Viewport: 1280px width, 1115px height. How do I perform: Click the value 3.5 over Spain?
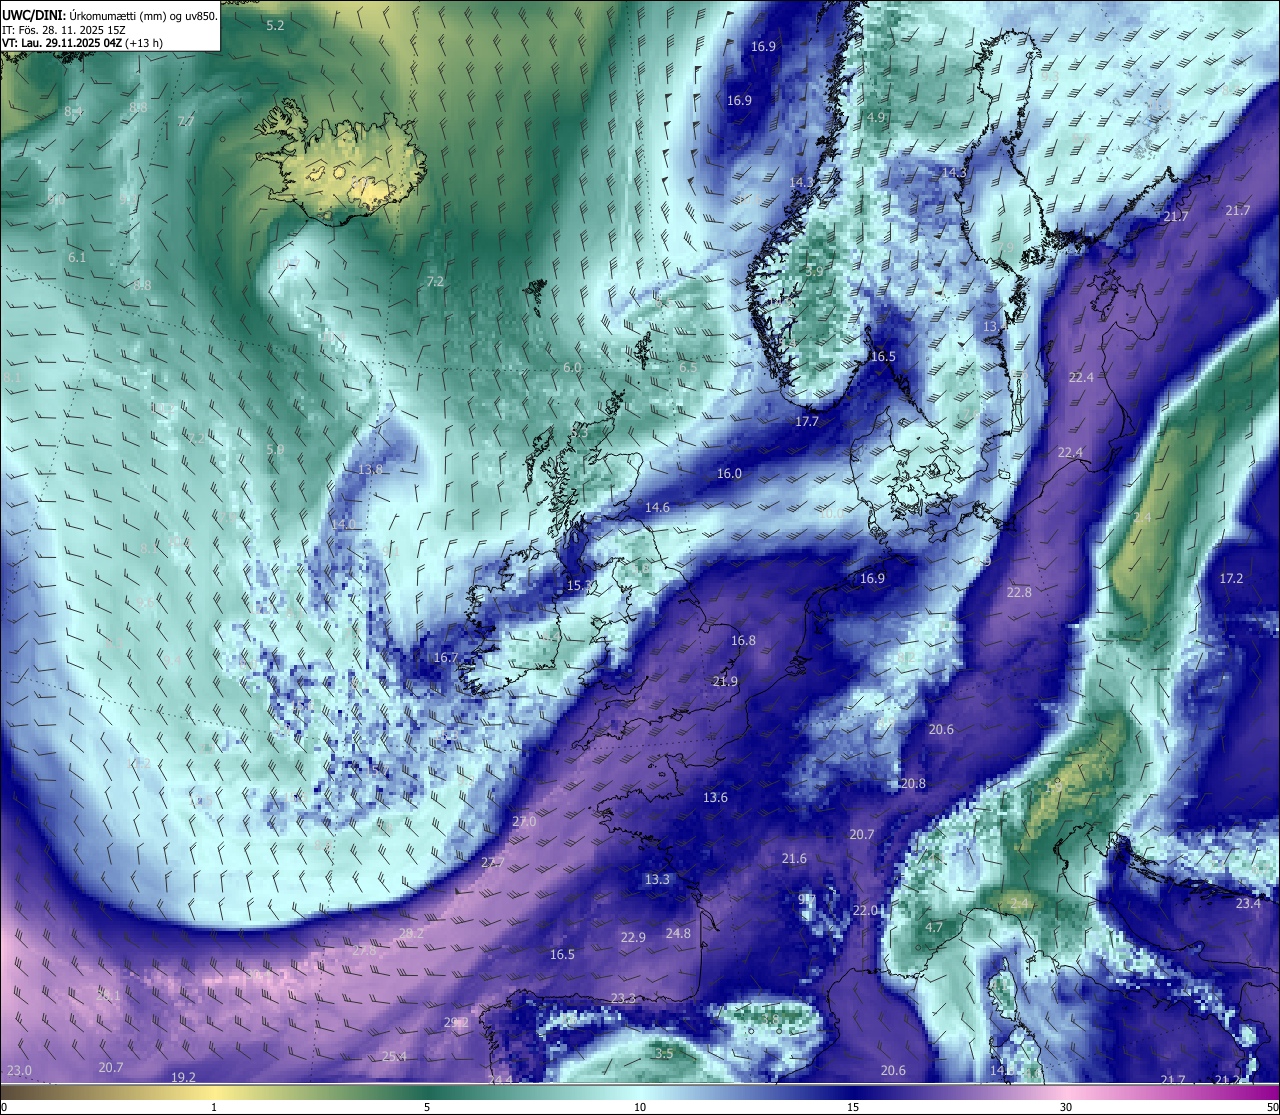664,1053
